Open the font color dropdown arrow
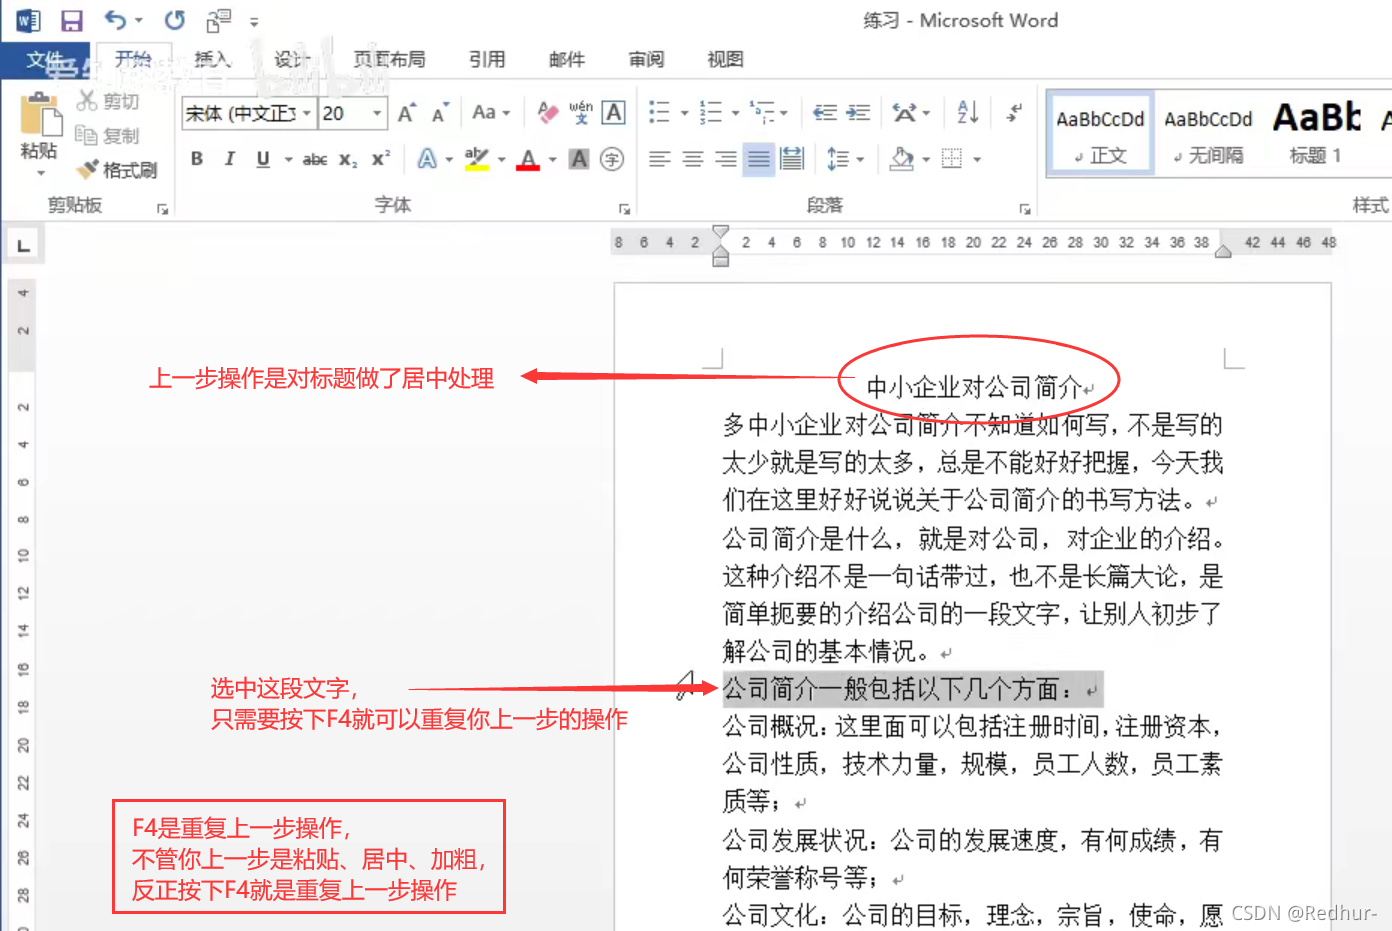 pos(552,158)
